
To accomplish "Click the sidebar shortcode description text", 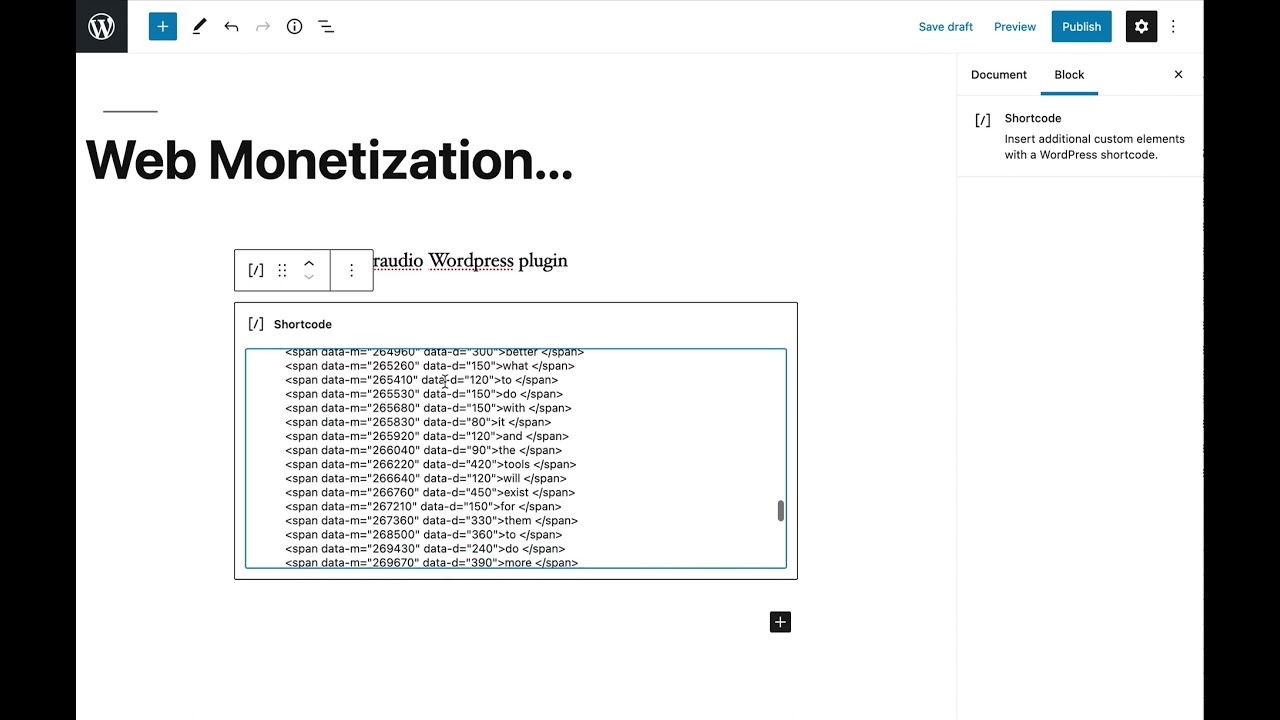I will (x=1095, y=147).
